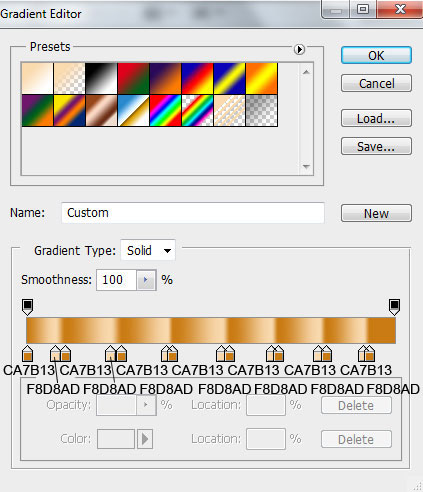This screenshot has height=492, width=423.
Task: Close the Gradient Editor window
Action: click(400, 10)
